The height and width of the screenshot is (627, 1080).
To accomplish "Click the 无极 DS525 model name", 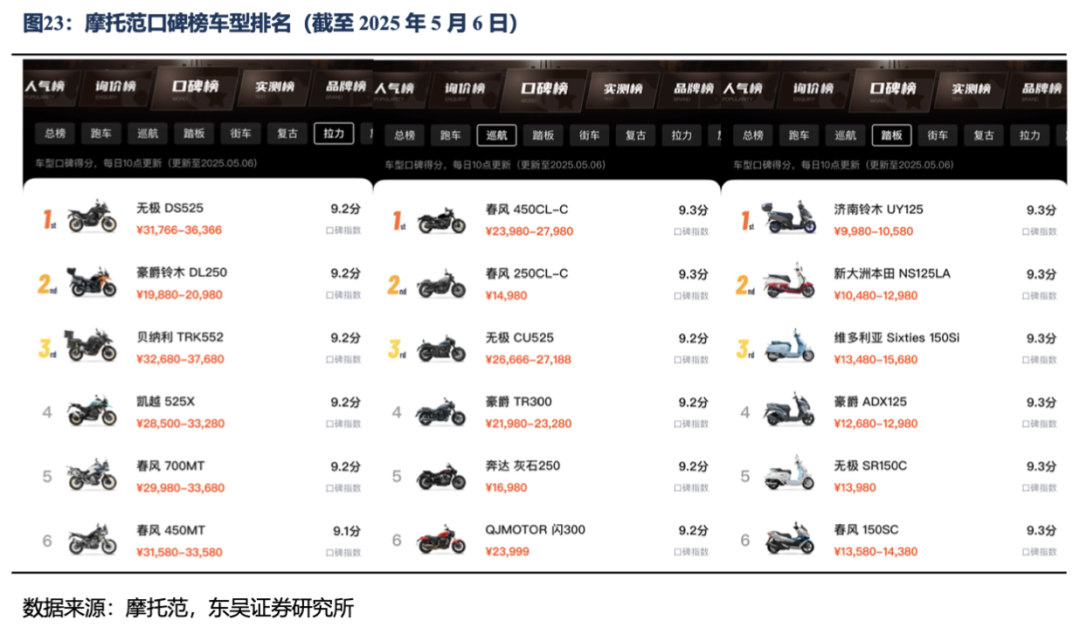I will tap(169, 208).
